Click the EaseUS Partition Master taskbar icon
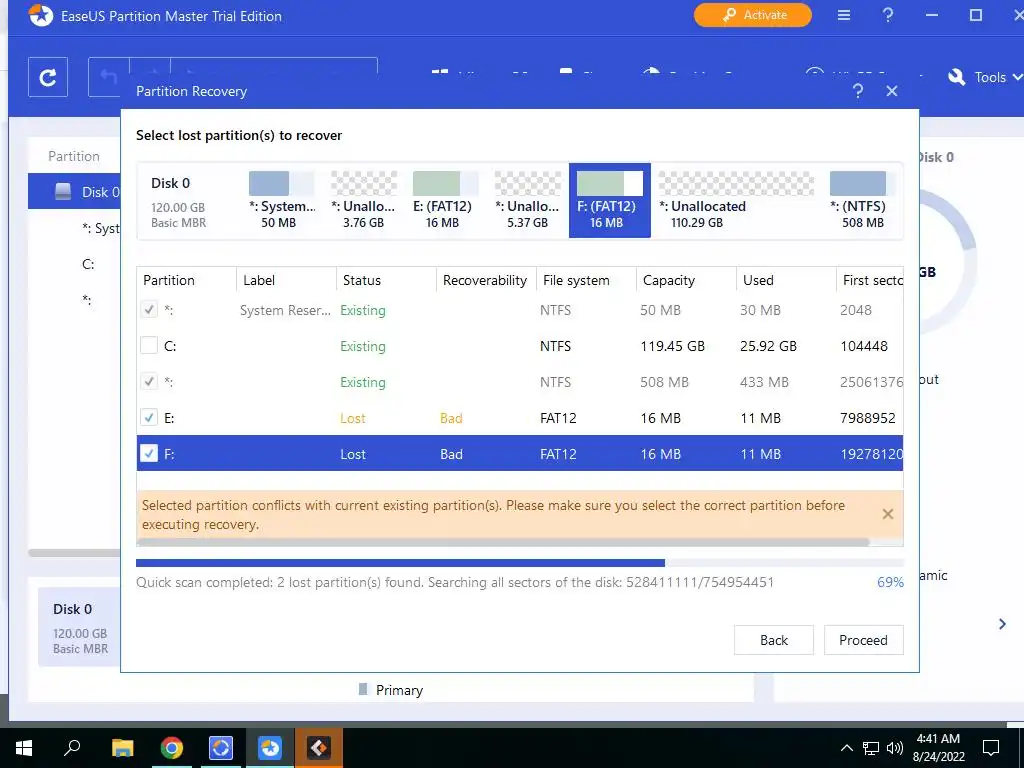Screen dimensions: 1024x768 (270, 748)
